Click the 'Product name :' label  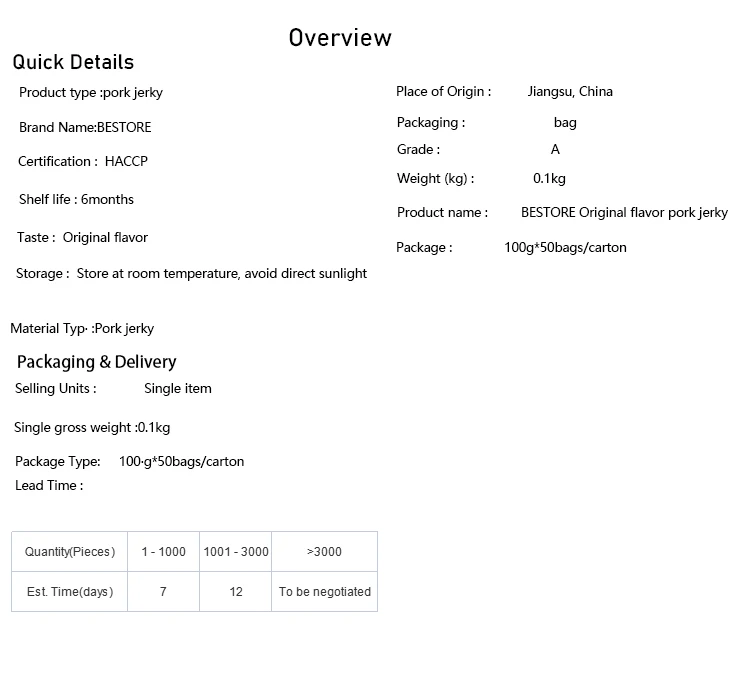coord(442,212)
